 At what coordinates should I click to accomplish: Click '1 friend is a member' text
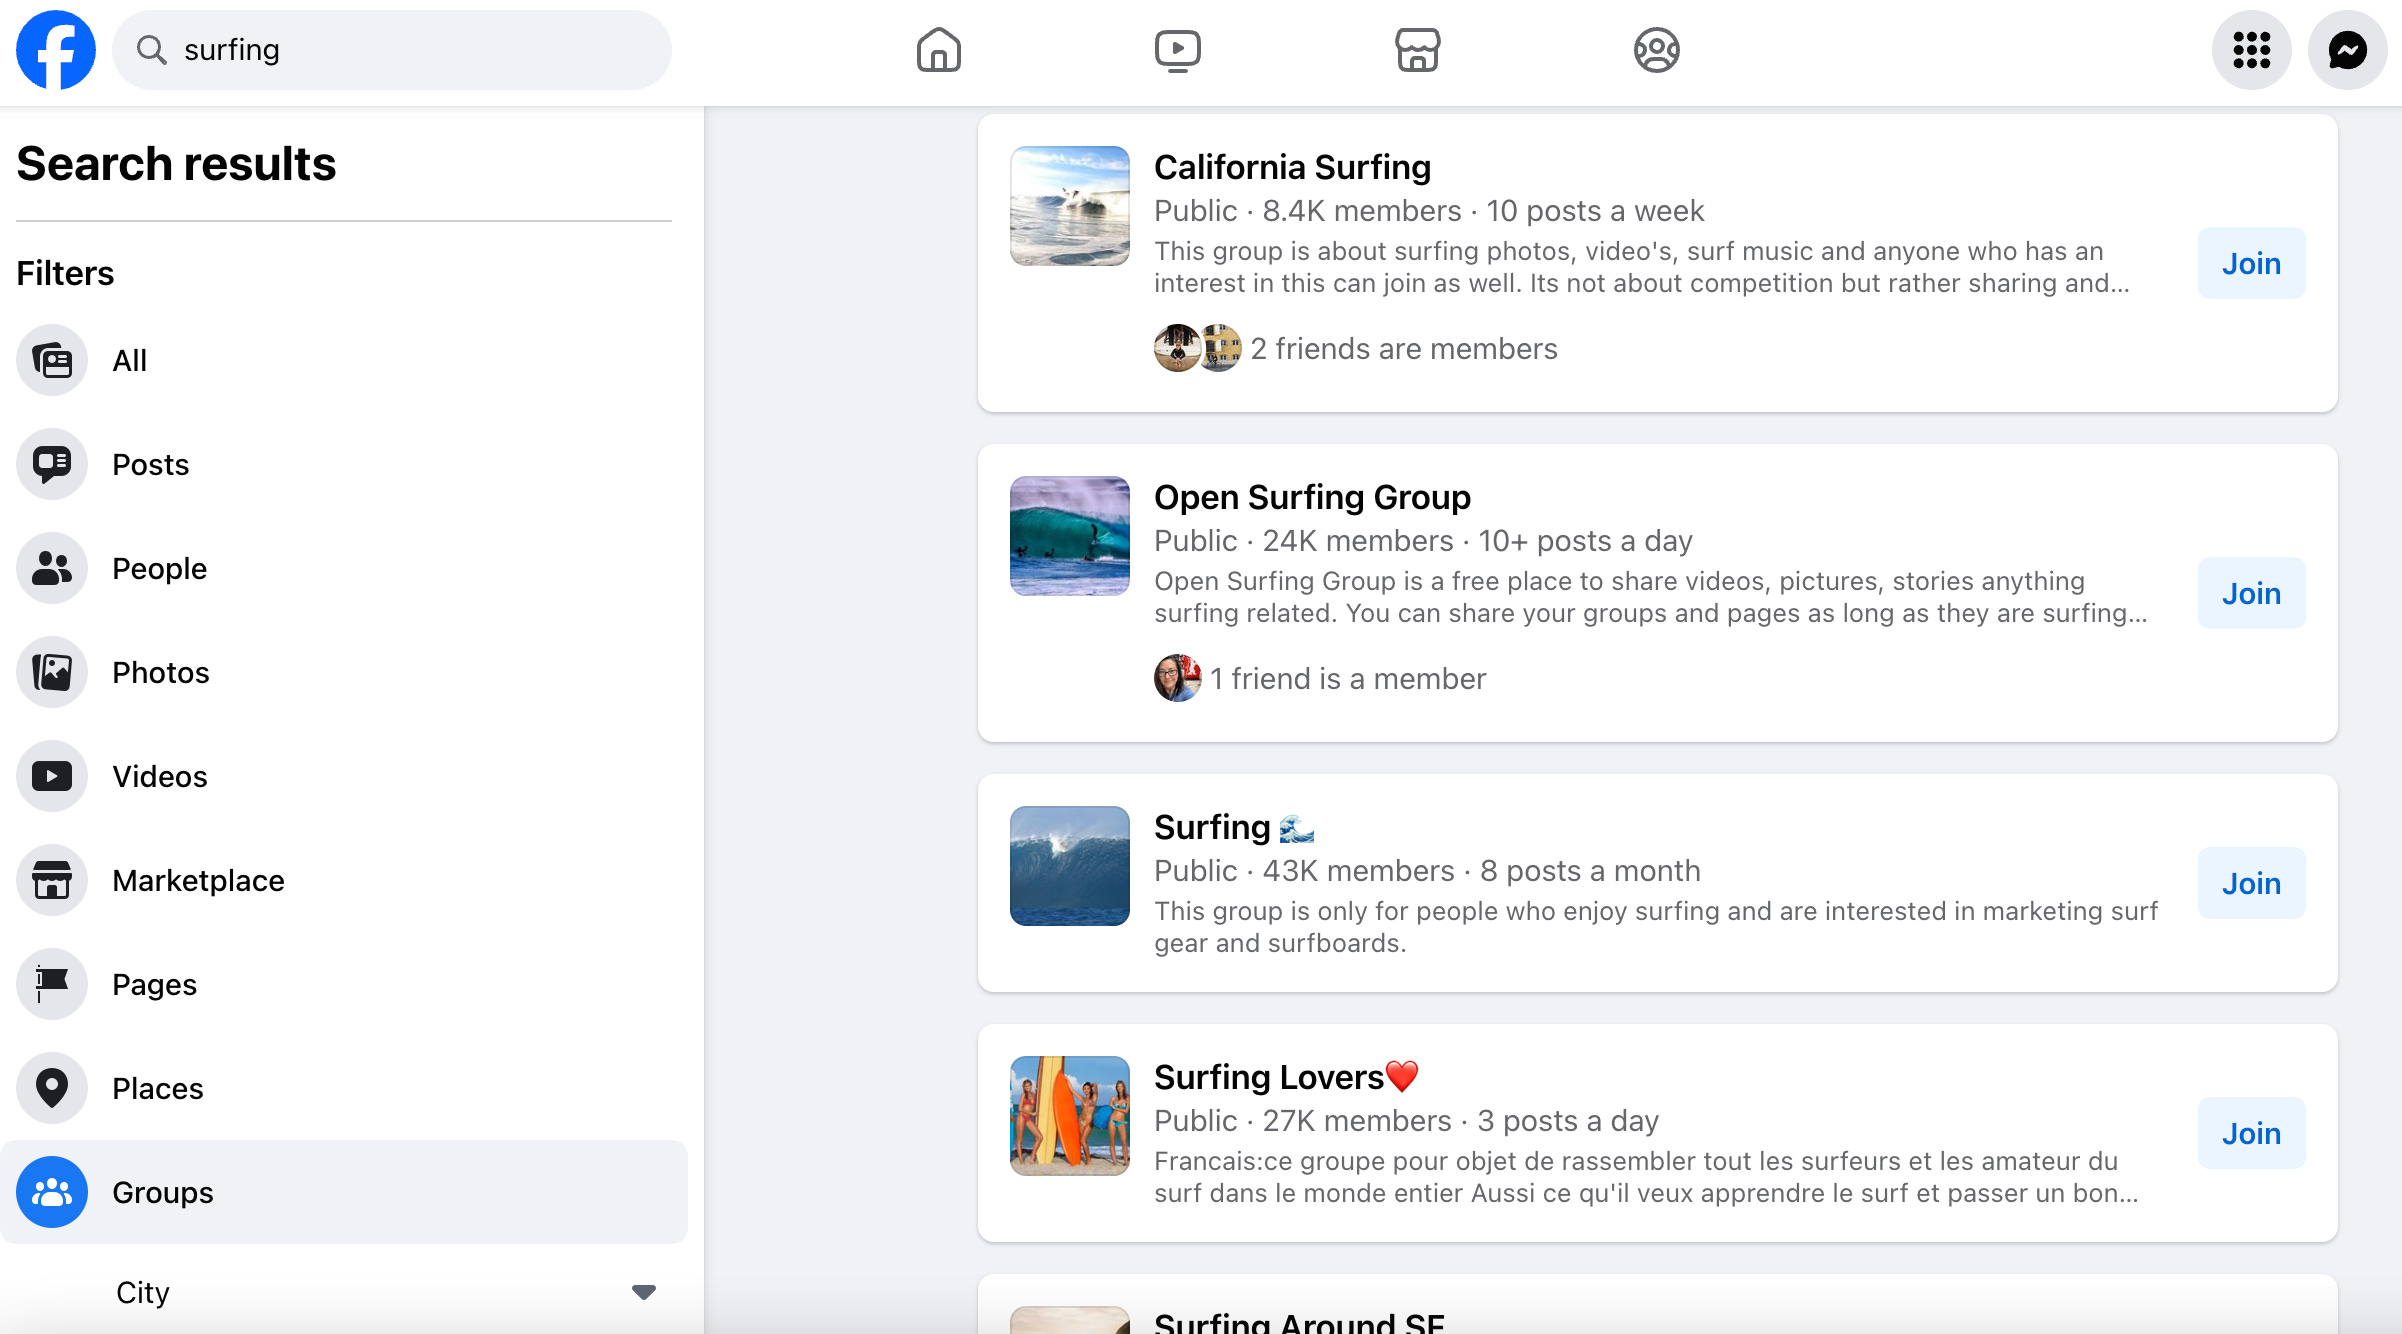pyautogui.click(x=1348, y=678)
